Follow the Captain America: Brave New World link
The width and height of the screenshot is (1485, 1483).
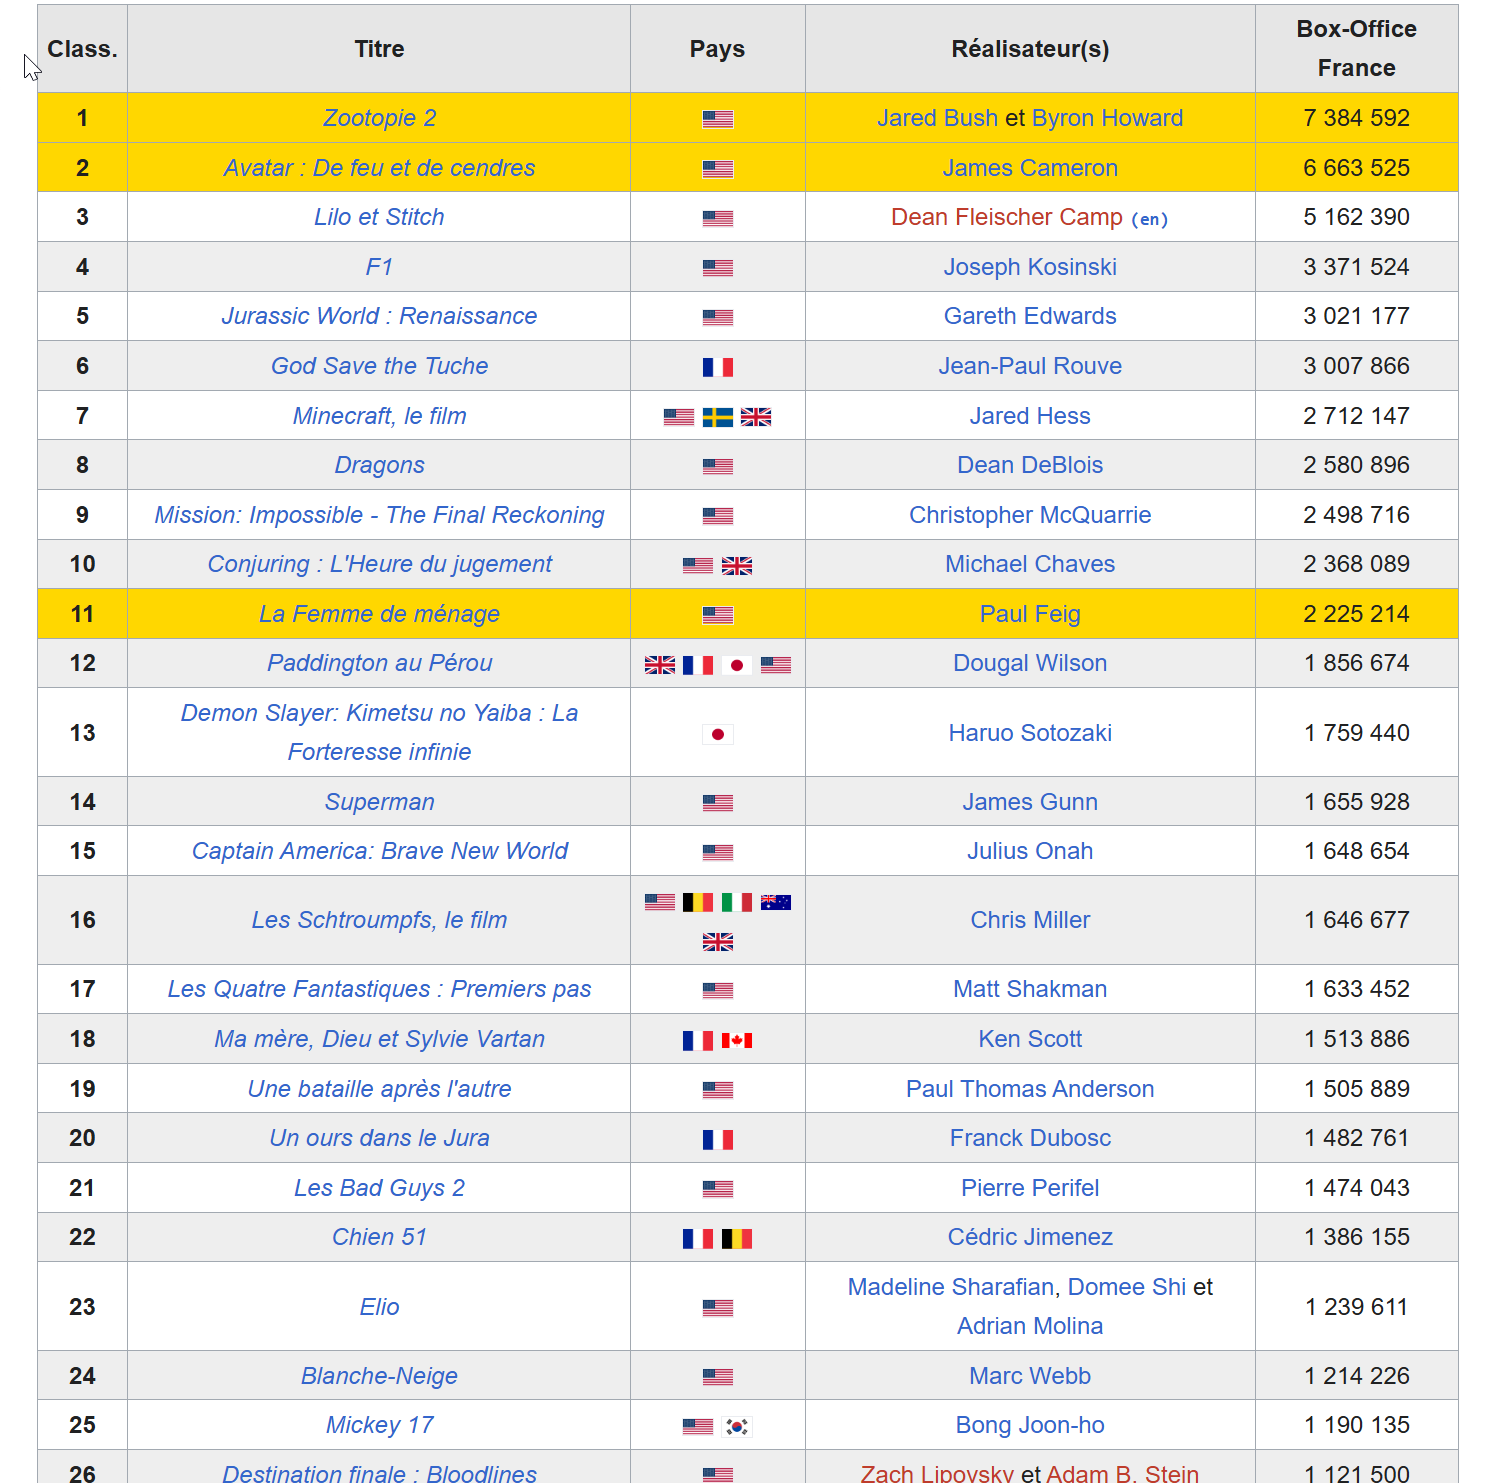tap(379, 851)
